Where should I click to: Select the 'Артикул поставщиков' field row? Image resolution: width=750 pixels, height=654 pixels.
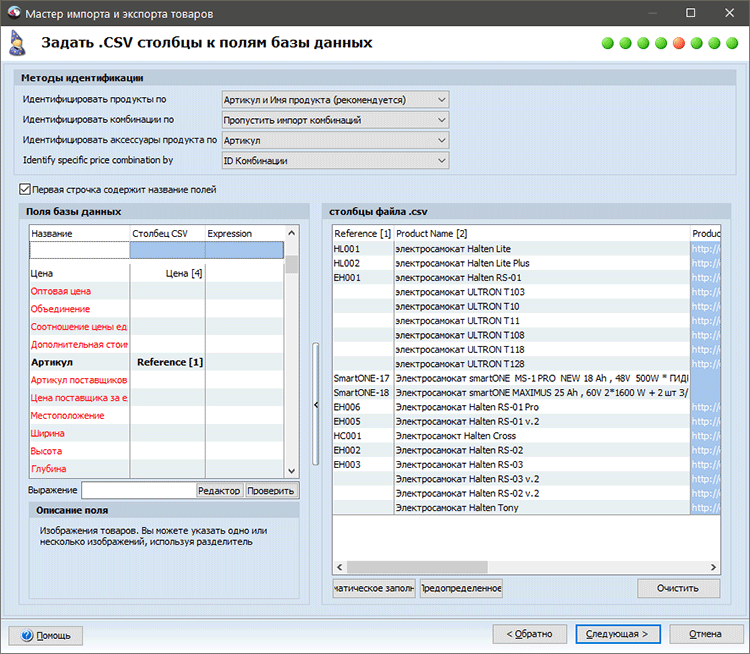coord(156,380)
